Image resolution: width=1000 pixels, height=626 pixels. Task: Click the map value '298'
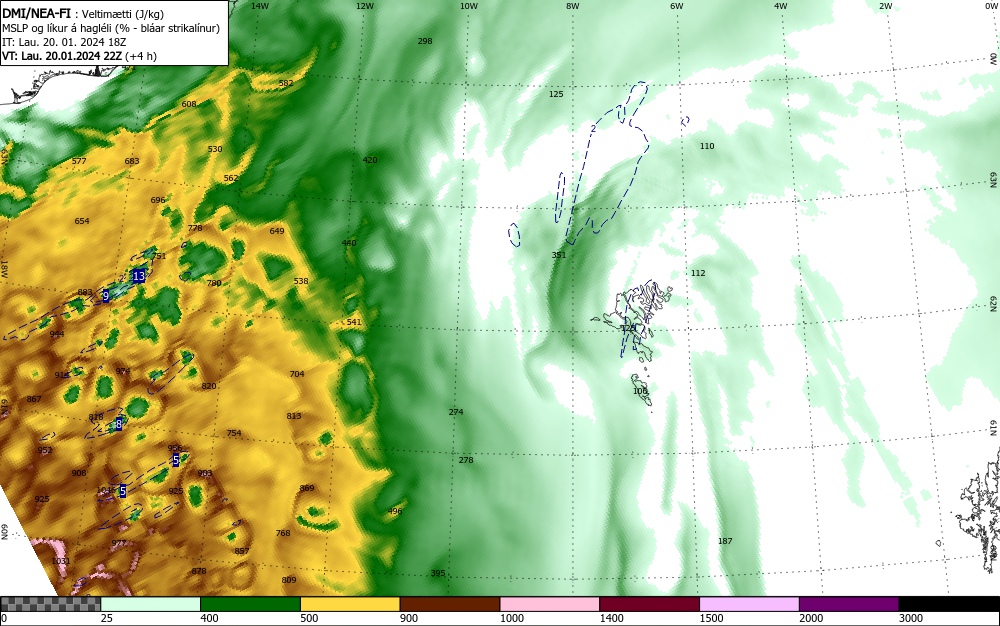click(425, 41)
